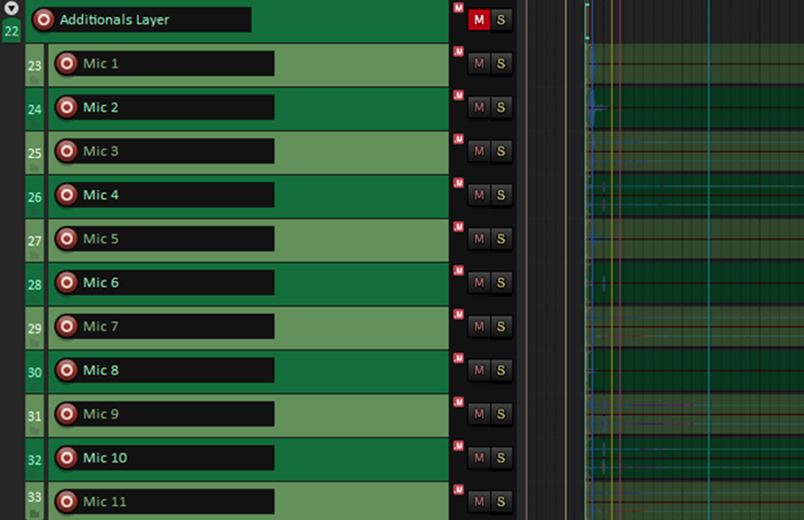
Task: Click the folder icon under track number 25
Action: point(35,168)
